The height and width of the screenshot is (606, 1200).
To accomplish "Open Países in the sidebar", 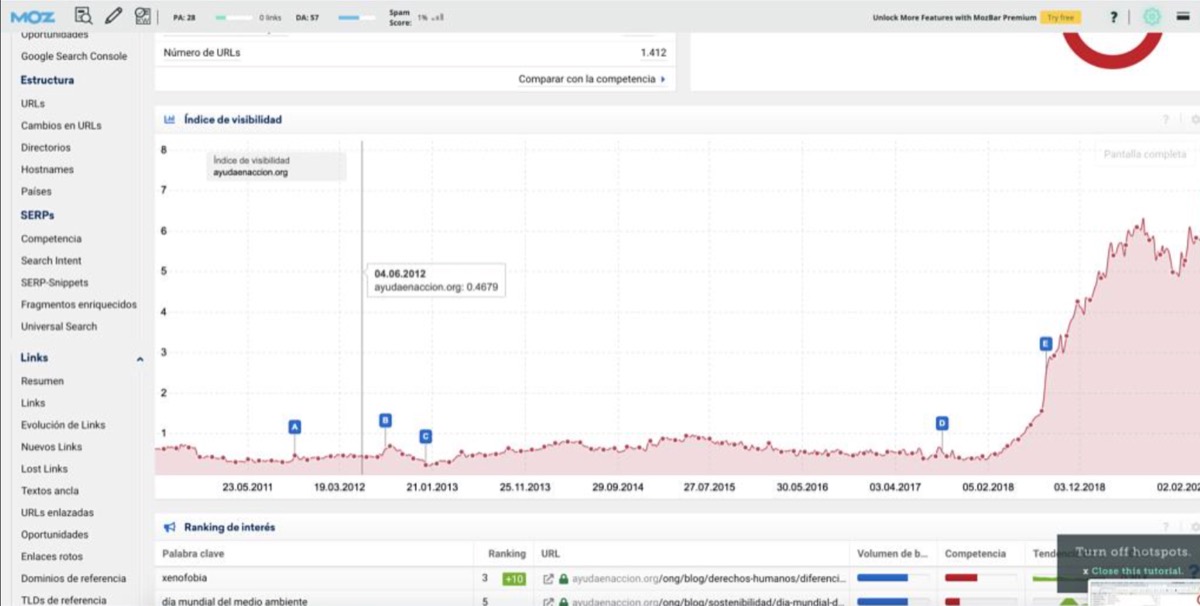I will click(36, 191).
